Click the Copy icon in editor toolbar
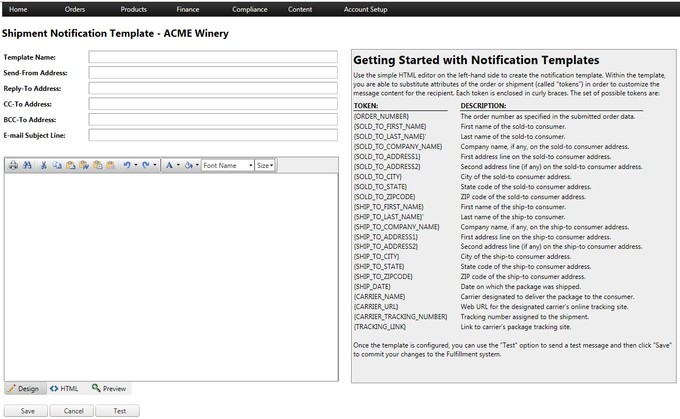 pos(58,165)
